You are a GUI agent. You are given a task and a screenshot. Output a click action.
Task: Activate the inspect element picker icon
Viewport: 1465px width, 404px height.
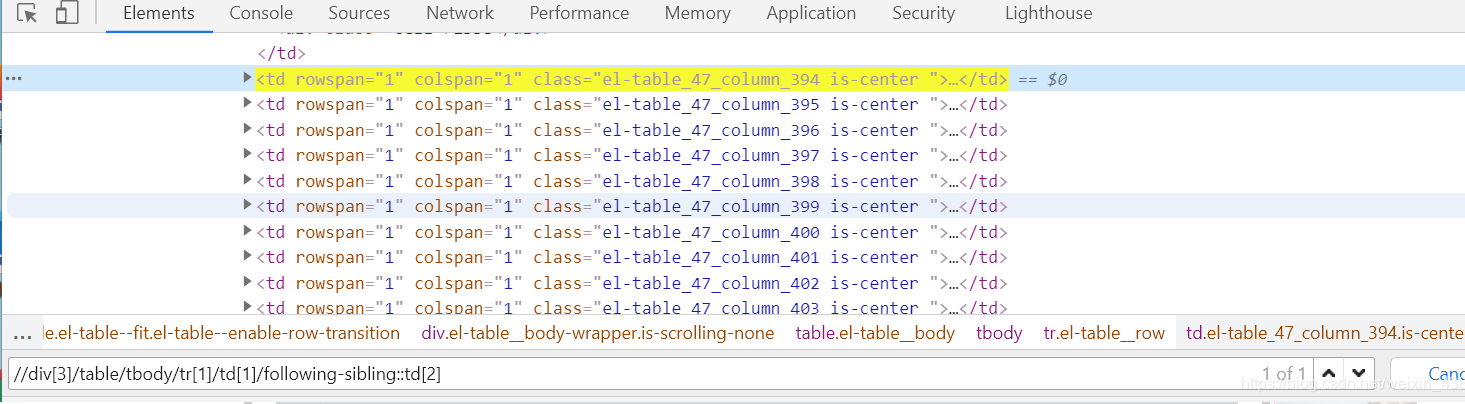[29, 14]
